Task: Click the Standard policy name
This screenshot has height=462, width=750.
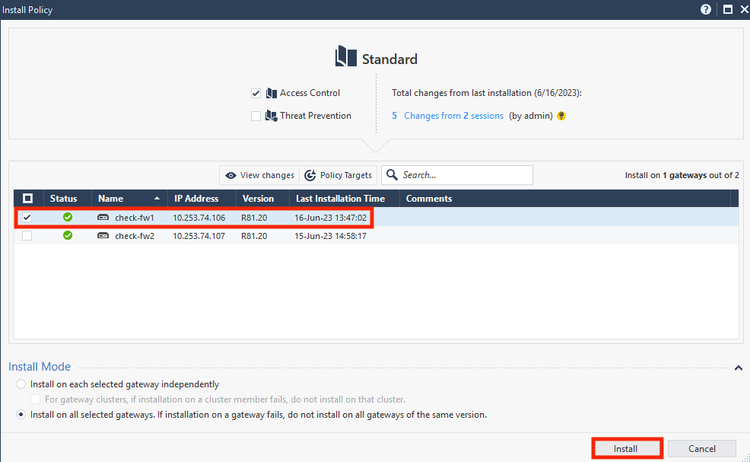Action: click(x=389, y=59)
